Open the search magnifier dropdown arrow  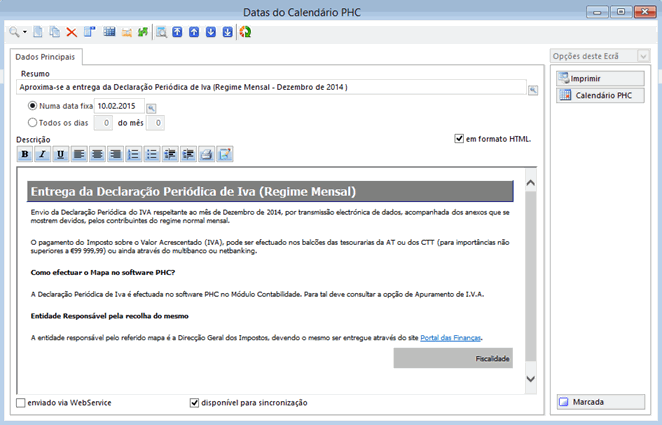[x=25, y=33]
